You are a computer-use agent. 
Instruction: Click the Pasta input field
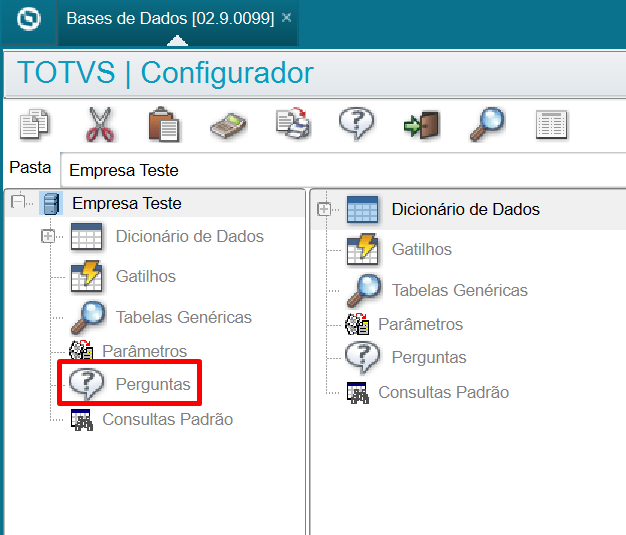tap(343, 170)
